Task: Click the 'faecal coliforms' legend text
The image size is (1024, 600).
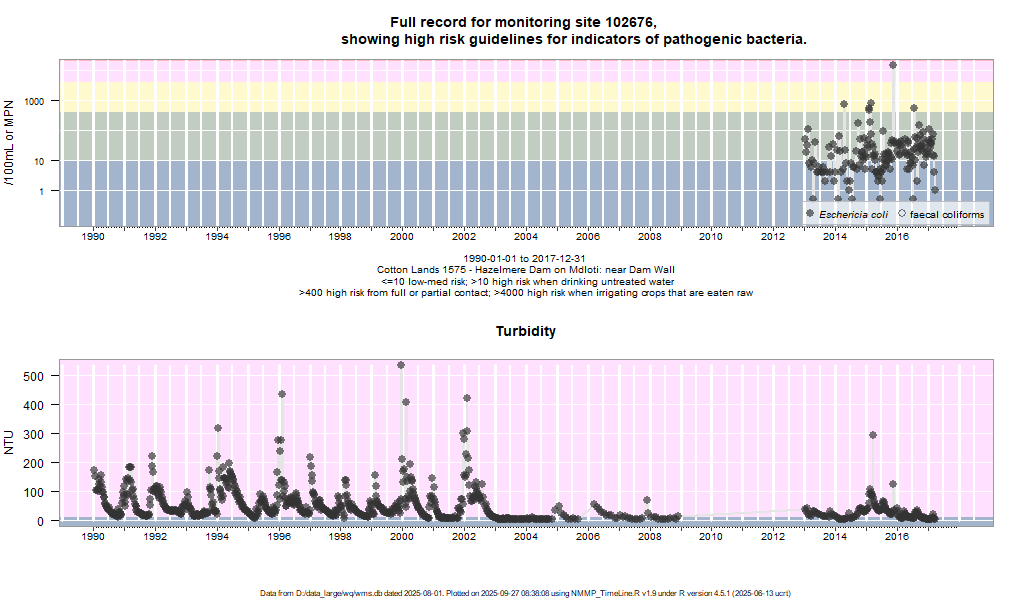Action: [x=946, y=214]
